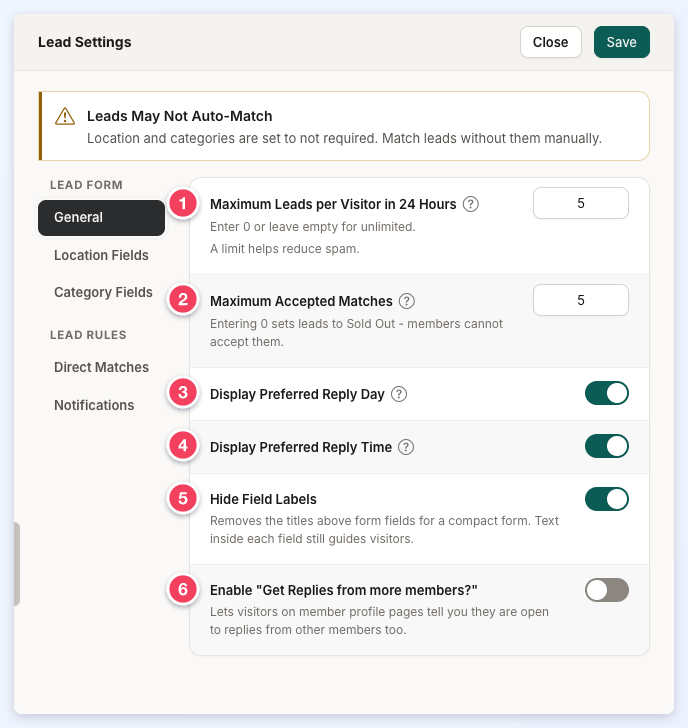Focus Maximum Leads per Visitor input field
Image resolution: width=688 pixels, height=728 pixels.
click(x=581, y=203)
